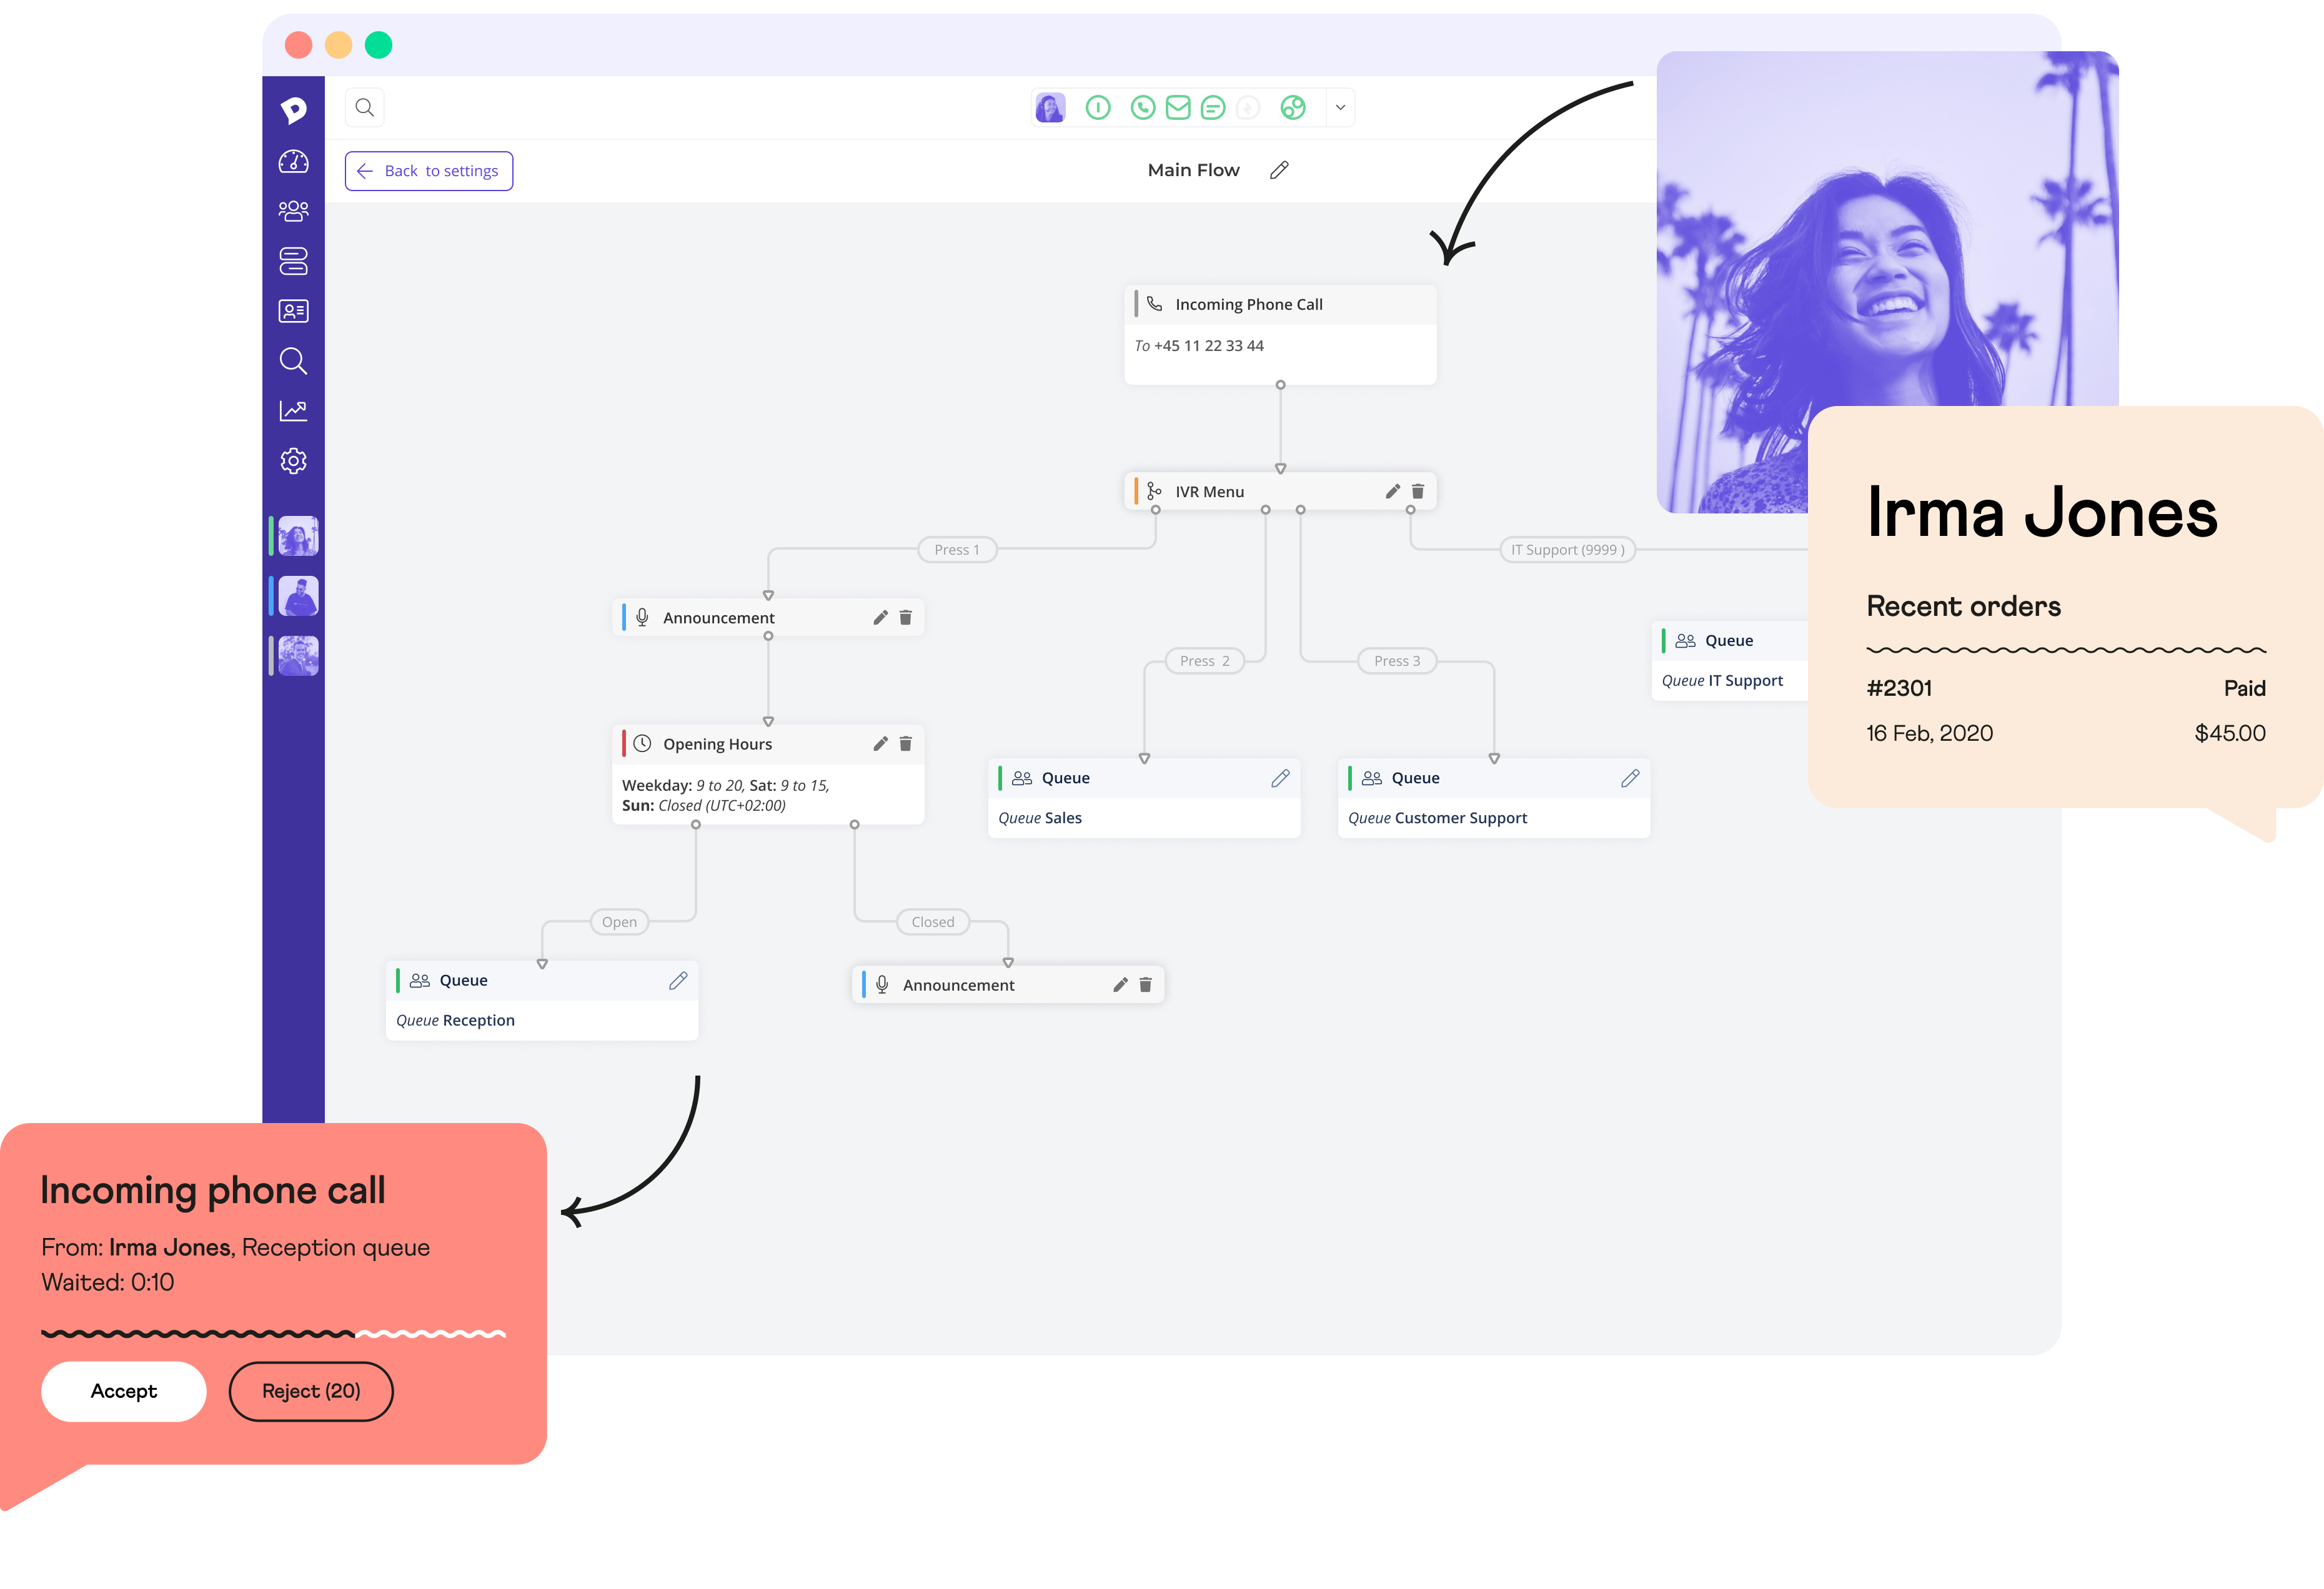Viewport: 2324px width, 1589px height.
Task: Open the settings gear icon in sidebar
Action: coord(293,461)
